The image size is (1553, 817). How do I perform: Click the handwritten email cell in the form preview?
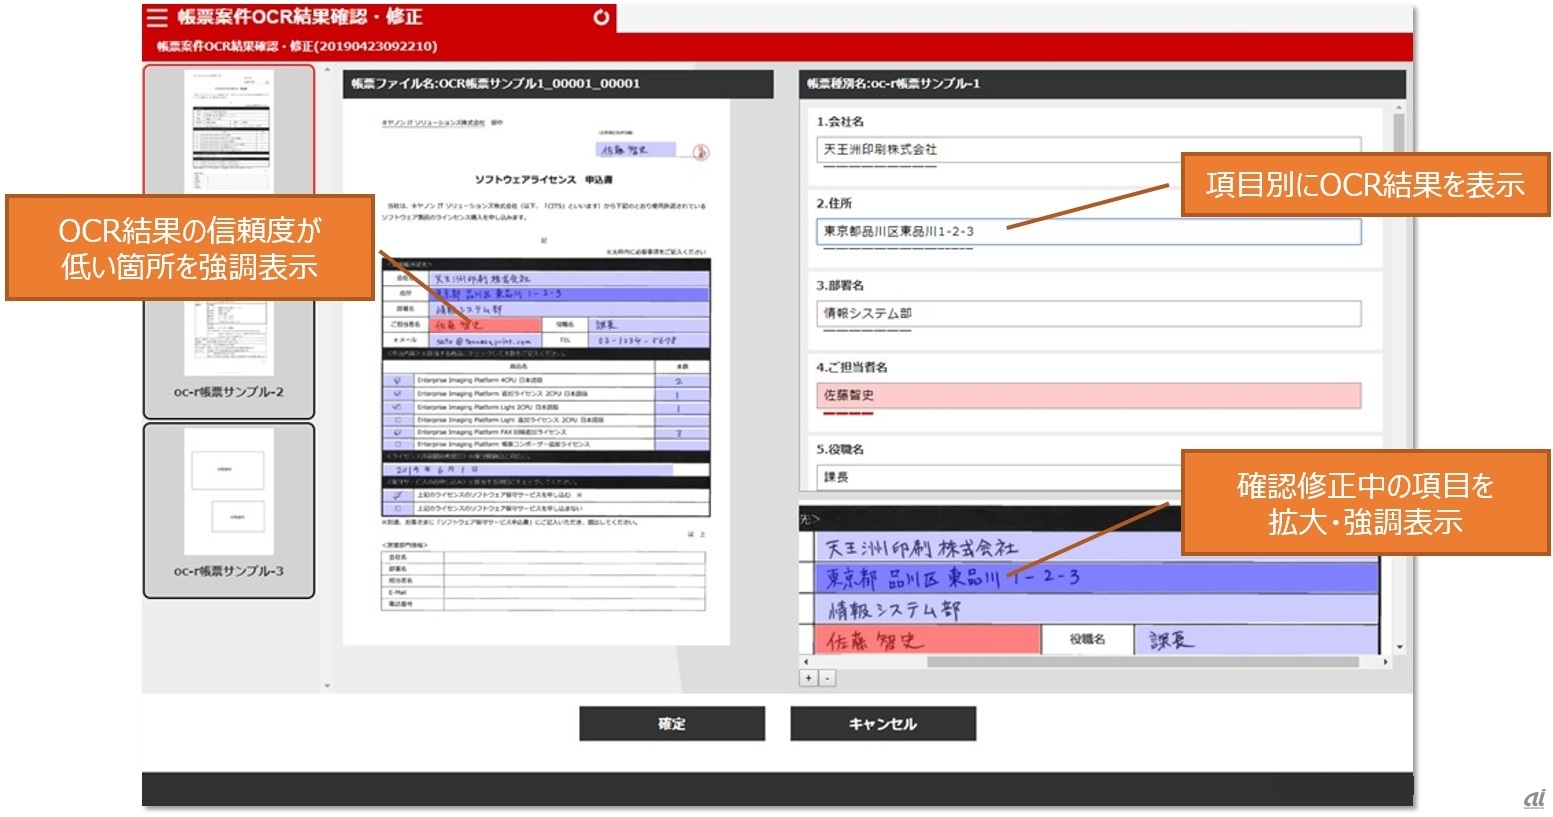pos(486,340)
